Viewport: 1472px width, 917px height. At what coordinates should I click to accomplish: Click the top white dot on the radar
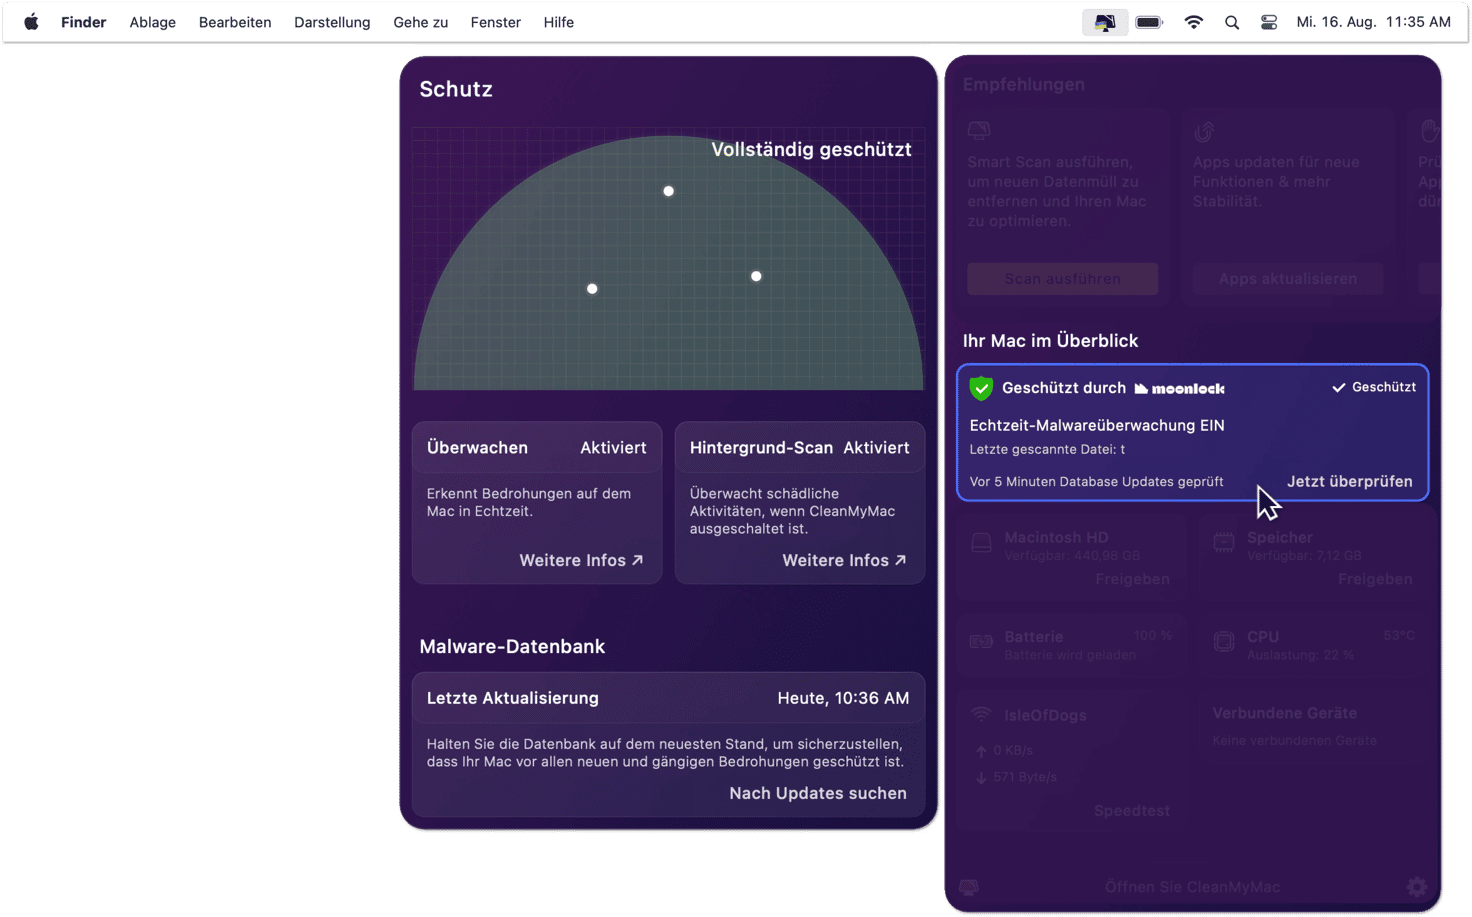pos(669,191)
